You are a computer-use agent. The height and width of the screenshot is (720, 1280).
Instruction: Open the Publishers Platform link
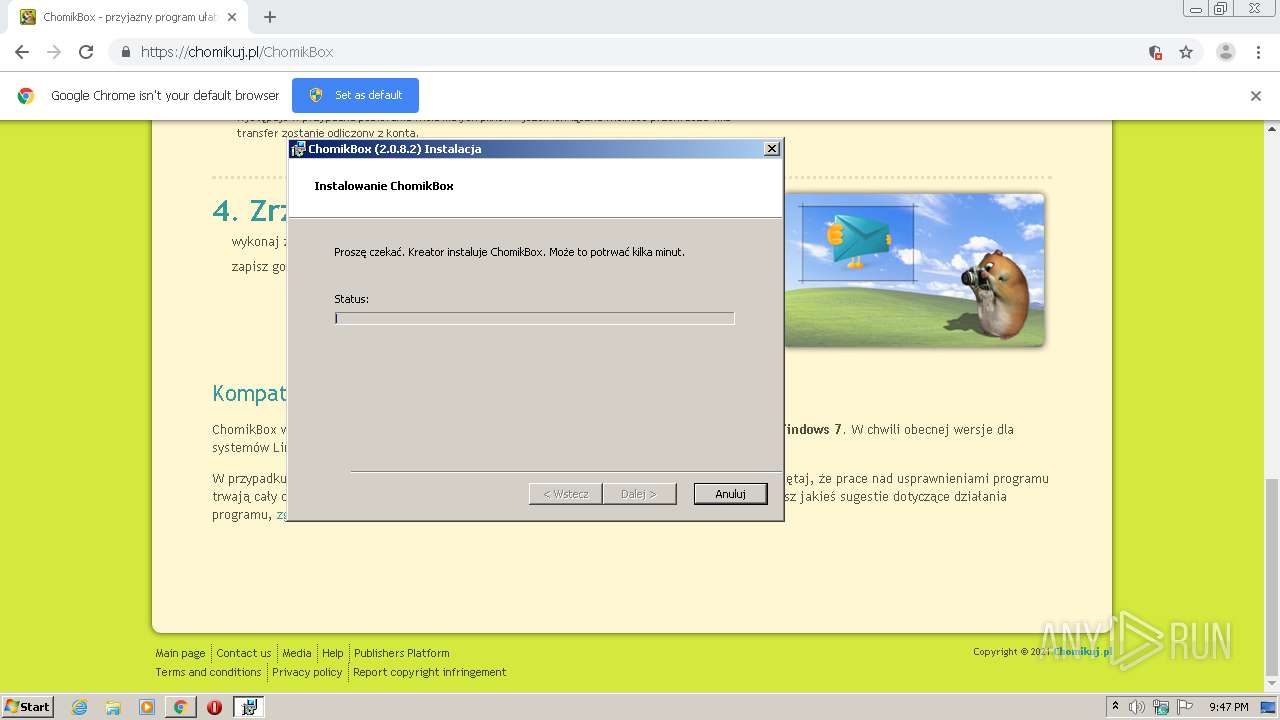pos(402,653)
